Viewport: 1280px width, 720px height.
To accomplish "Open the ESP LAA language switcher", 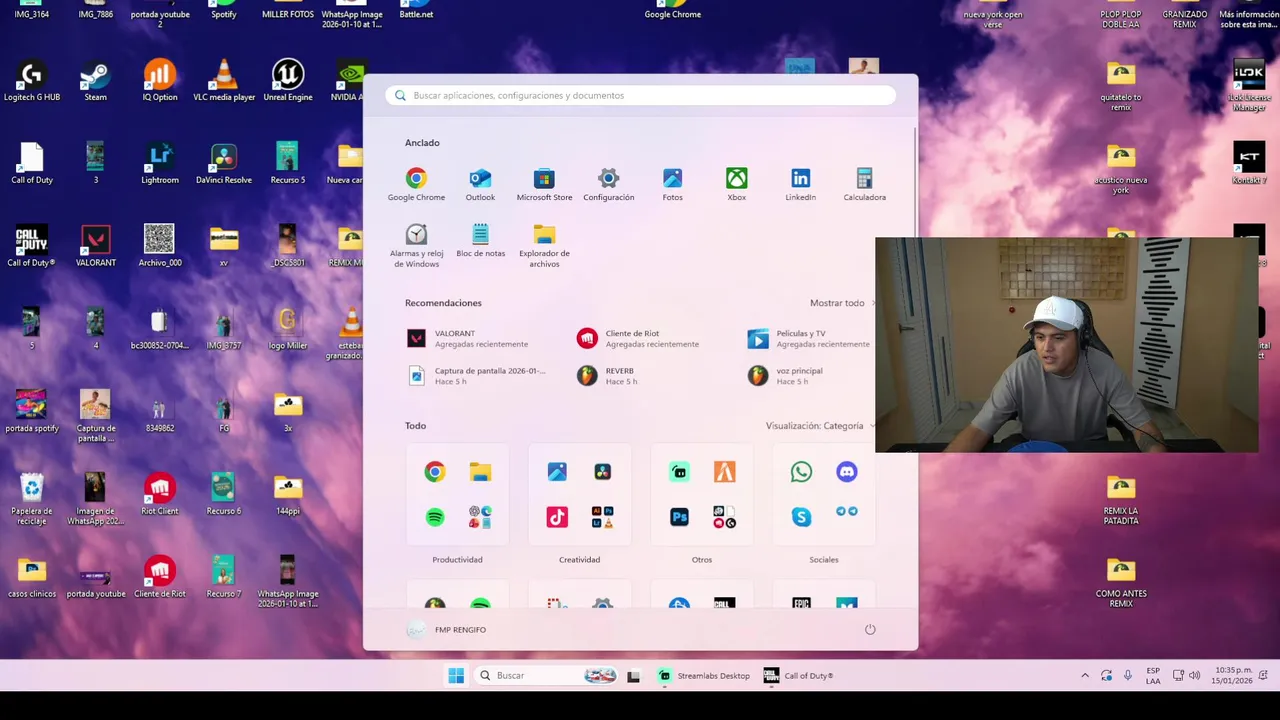I will [1153, 676].
